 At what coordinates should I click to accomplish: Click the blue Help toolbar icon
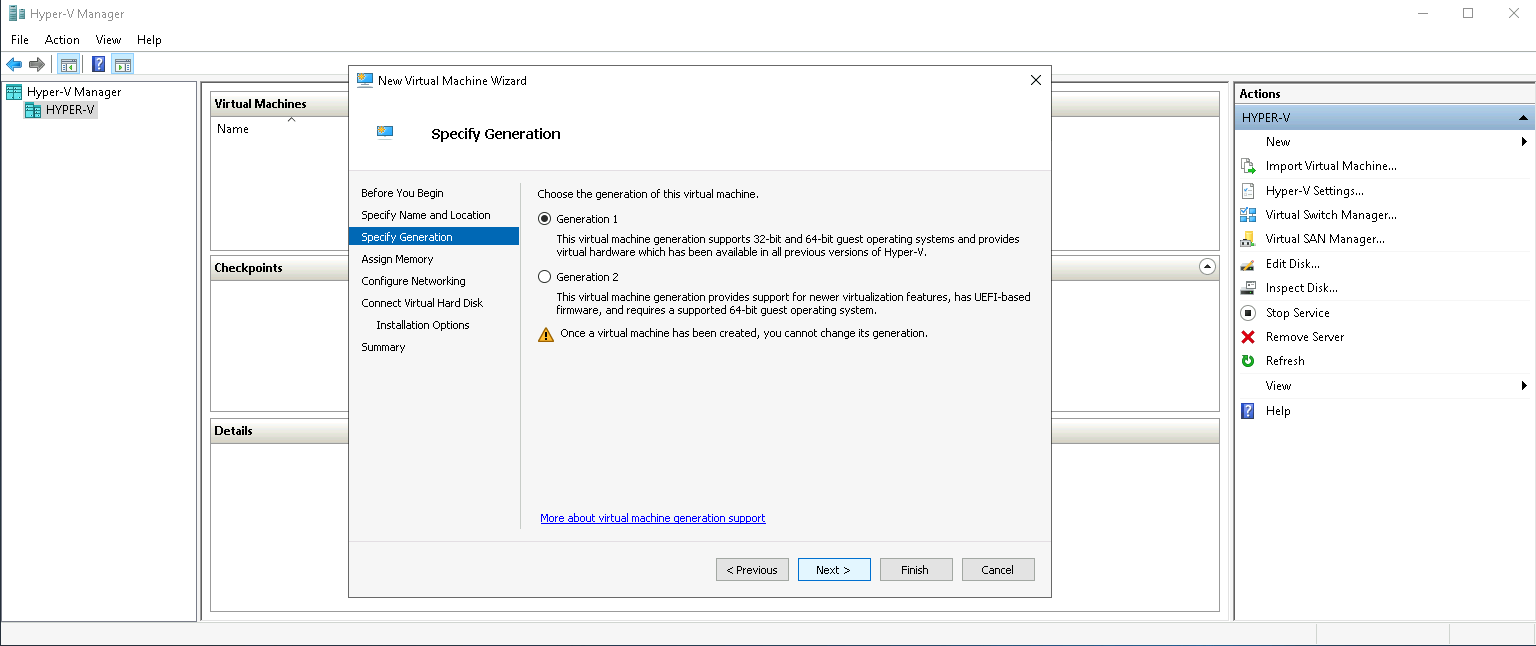pyautogui.click(x=99, y=65)
